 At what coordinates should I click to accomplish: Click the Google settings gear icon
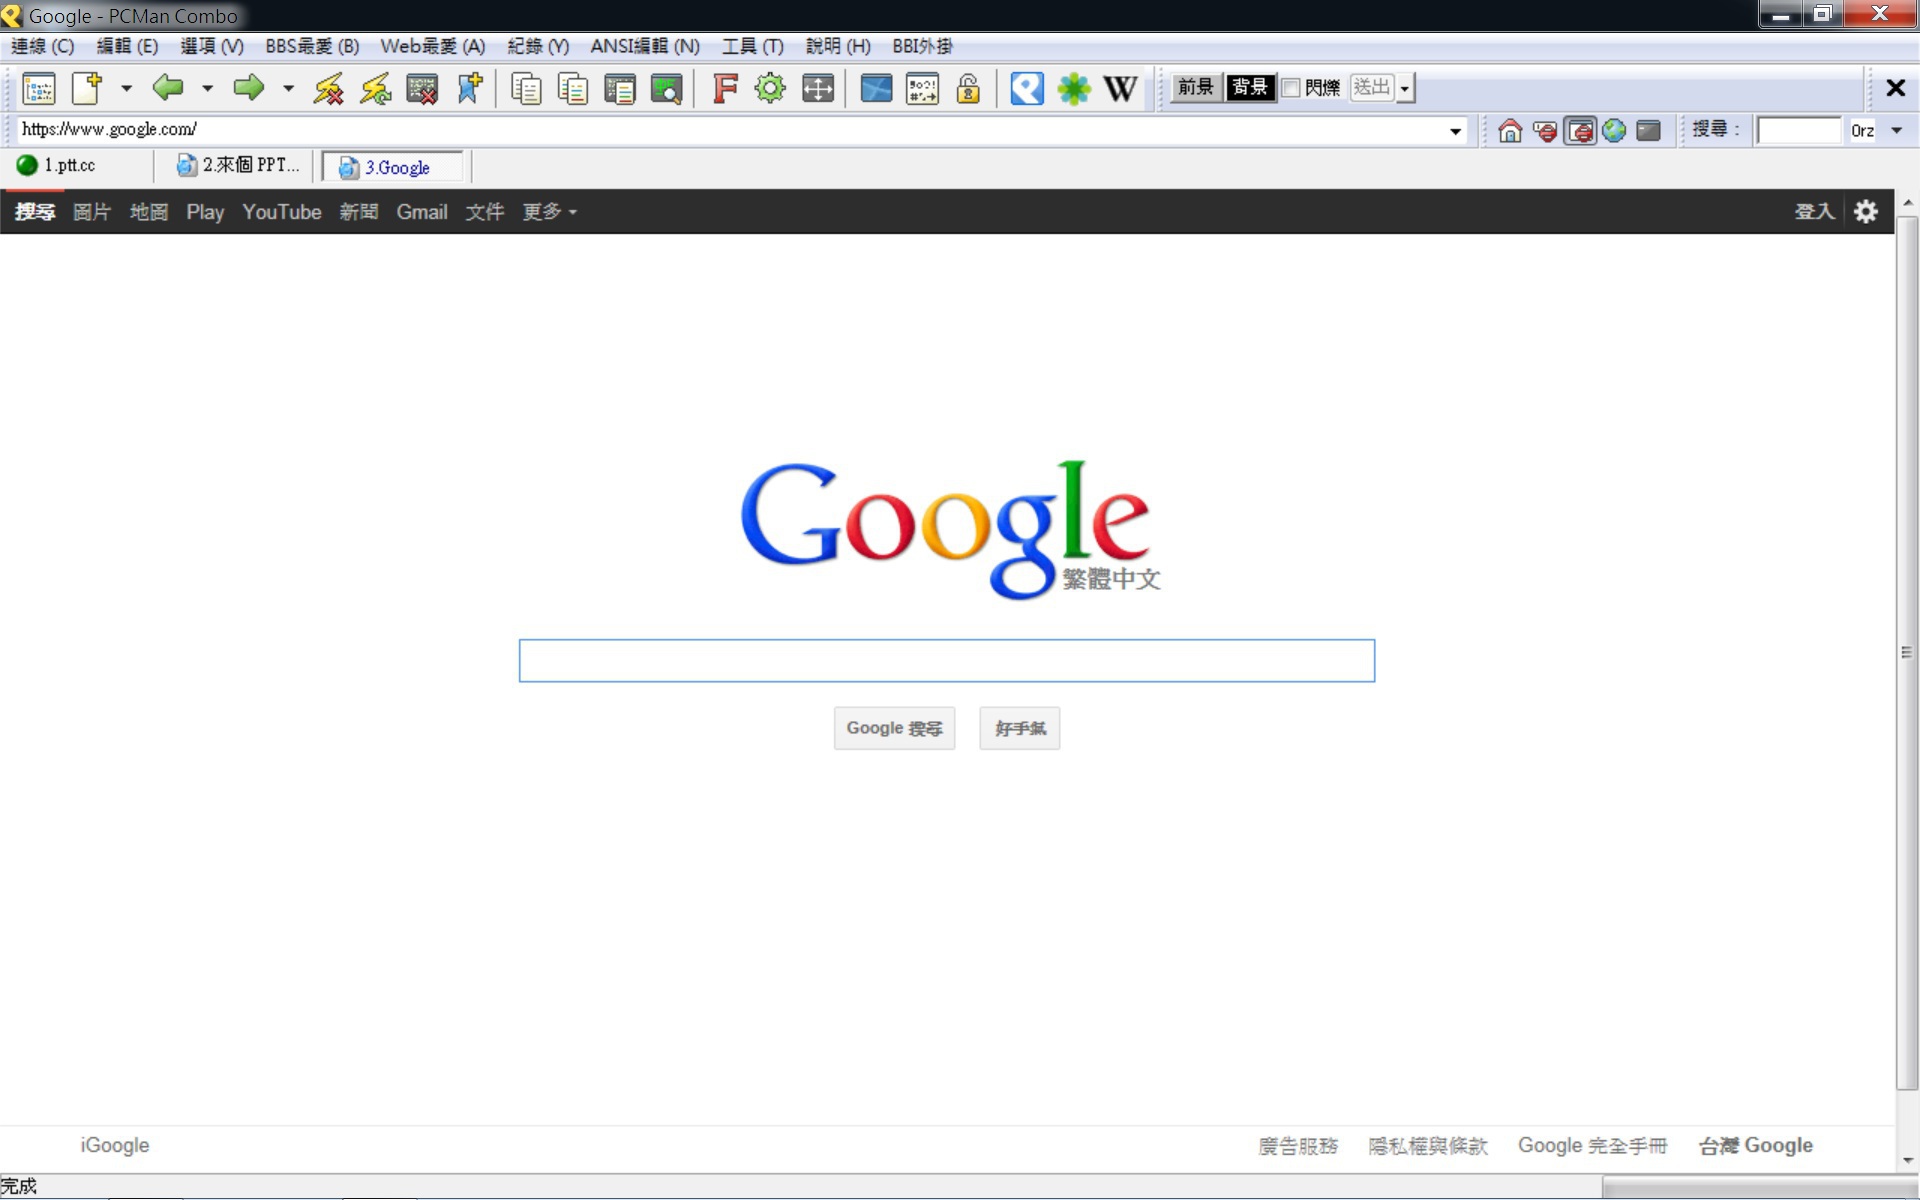point(1866,212)
